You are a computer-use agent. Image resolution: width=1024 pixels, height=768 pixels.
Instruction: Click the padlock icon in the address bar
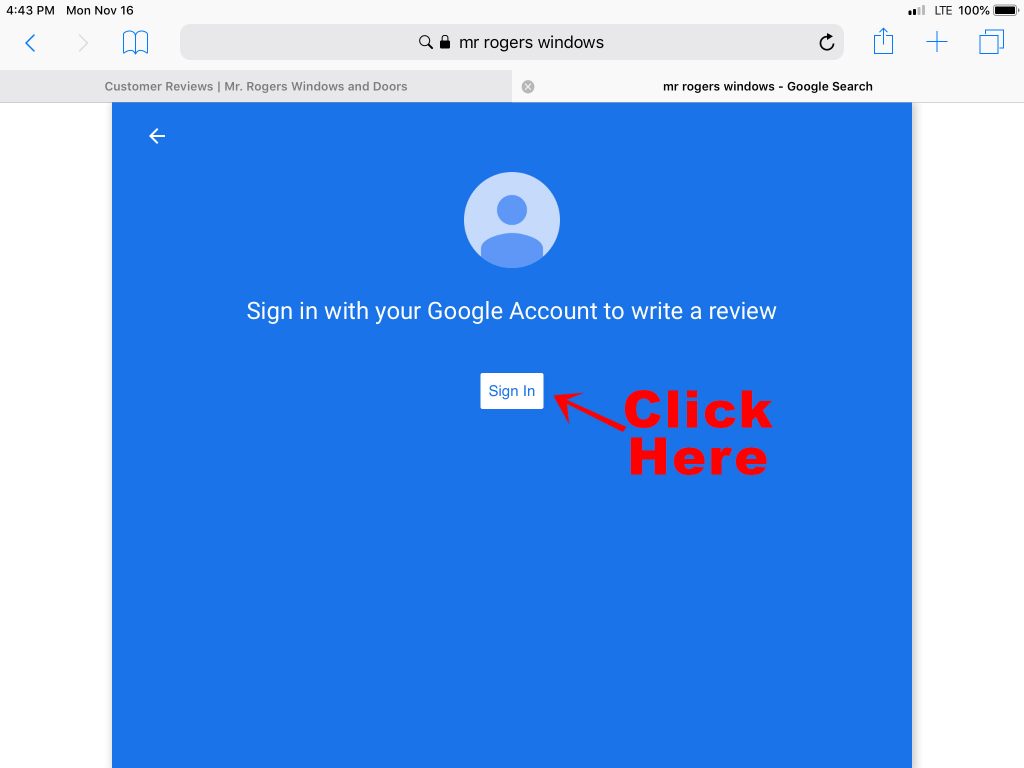pos(445,42)
